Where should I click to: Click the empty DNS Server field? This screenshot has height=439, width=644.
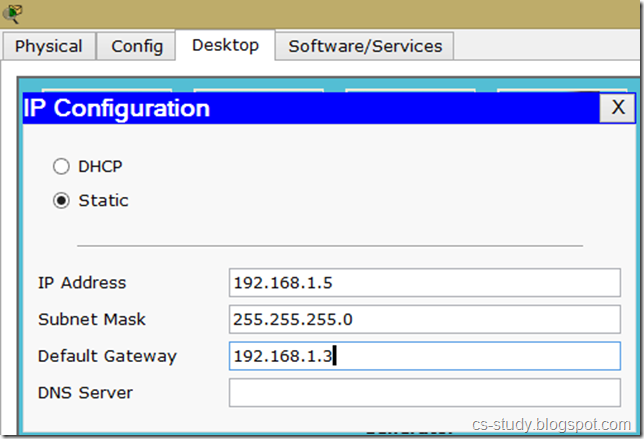pyautogui.click(x=424, y=393)
